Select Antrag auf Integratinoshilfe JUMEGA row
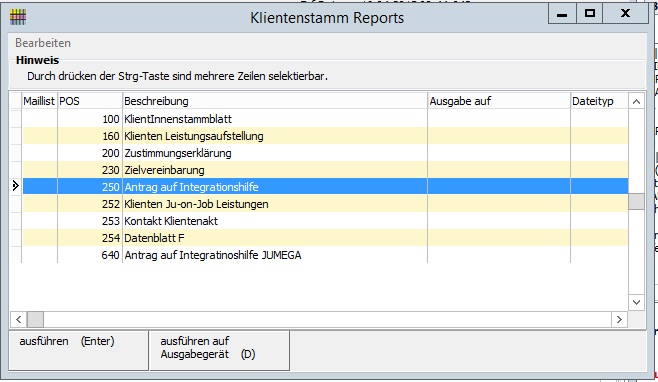The image size is (658, 382). point(325,255)
